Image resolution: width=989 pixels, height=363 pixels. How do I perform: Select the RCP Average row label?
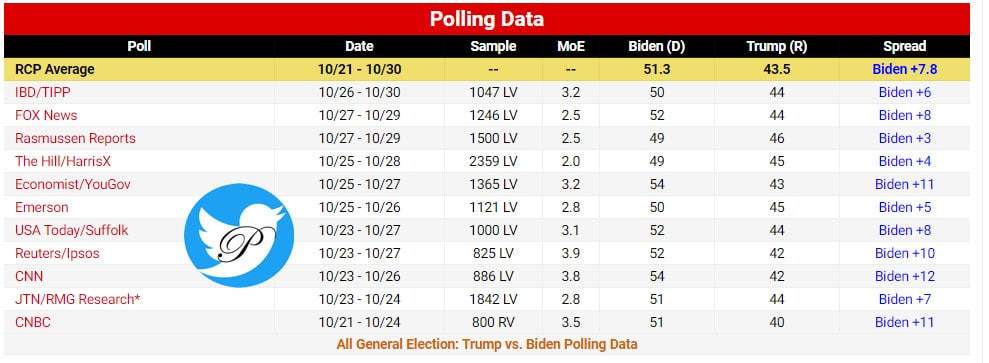[x=54, y=69]
